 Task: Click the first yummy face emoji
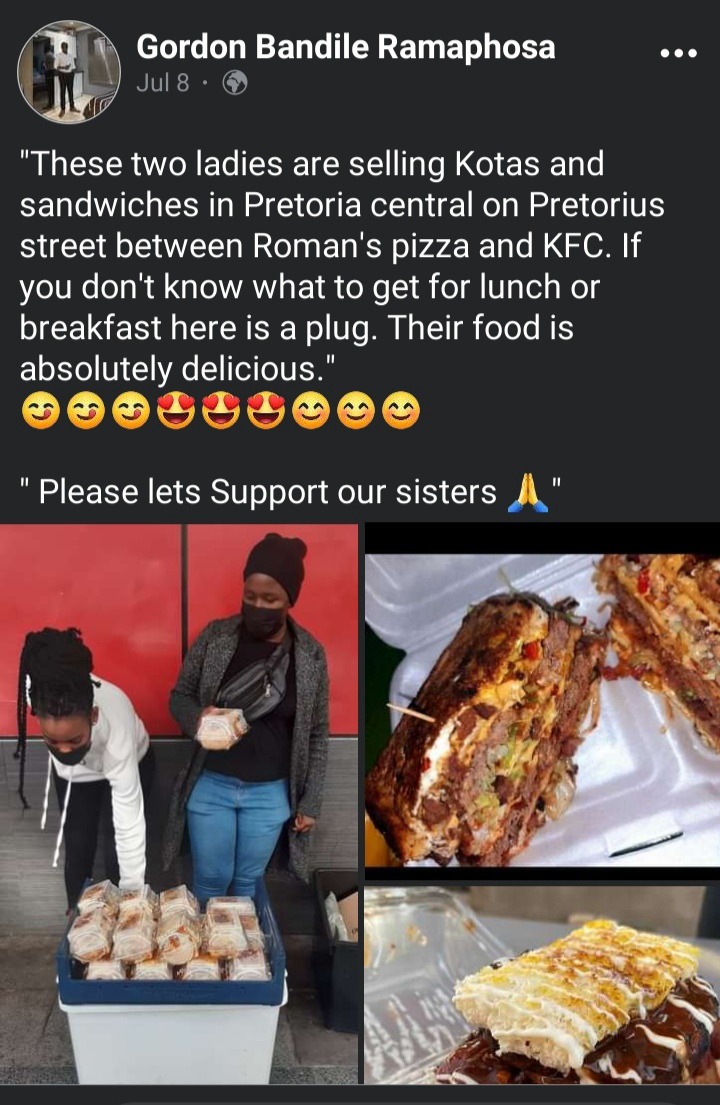(x=41, y=411)
